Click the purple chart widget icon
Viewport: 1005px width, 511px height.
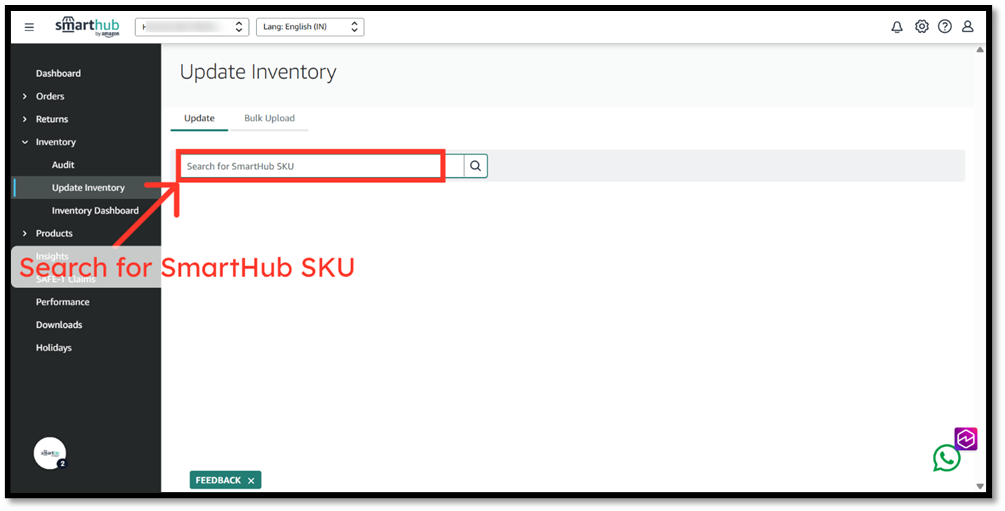point(966,439)
